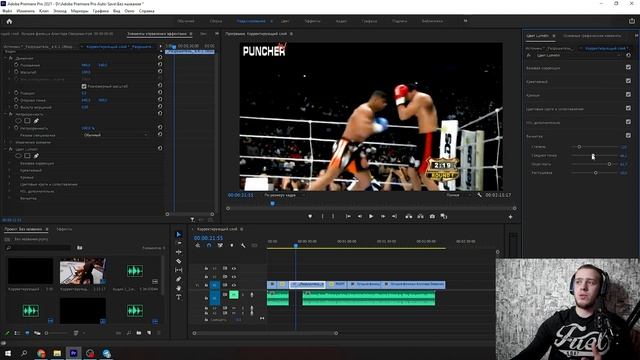This screenshot has width=640, height=360.
Task: Click Quick Export icon at top right
Action: pos(632,21)
